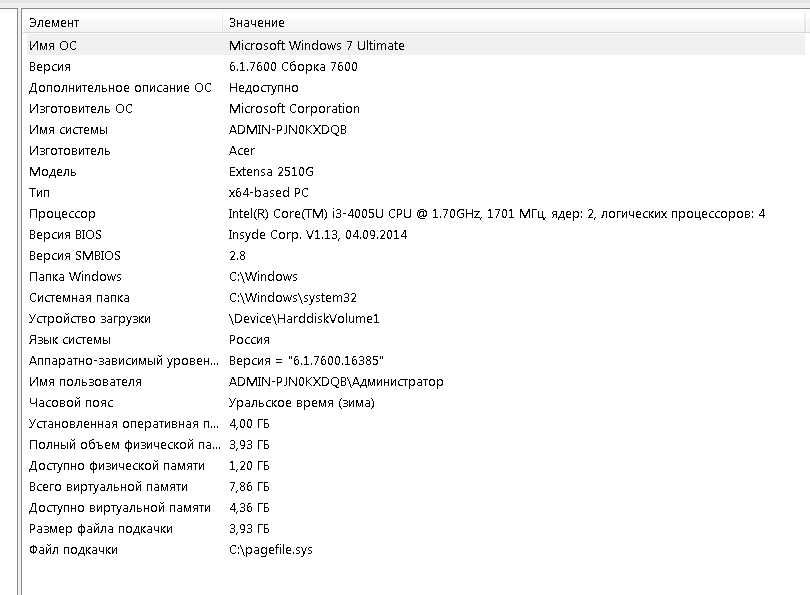Select the Модель Extensa 2510G row
The image size is (810, 595).
(x=415, y=172)
